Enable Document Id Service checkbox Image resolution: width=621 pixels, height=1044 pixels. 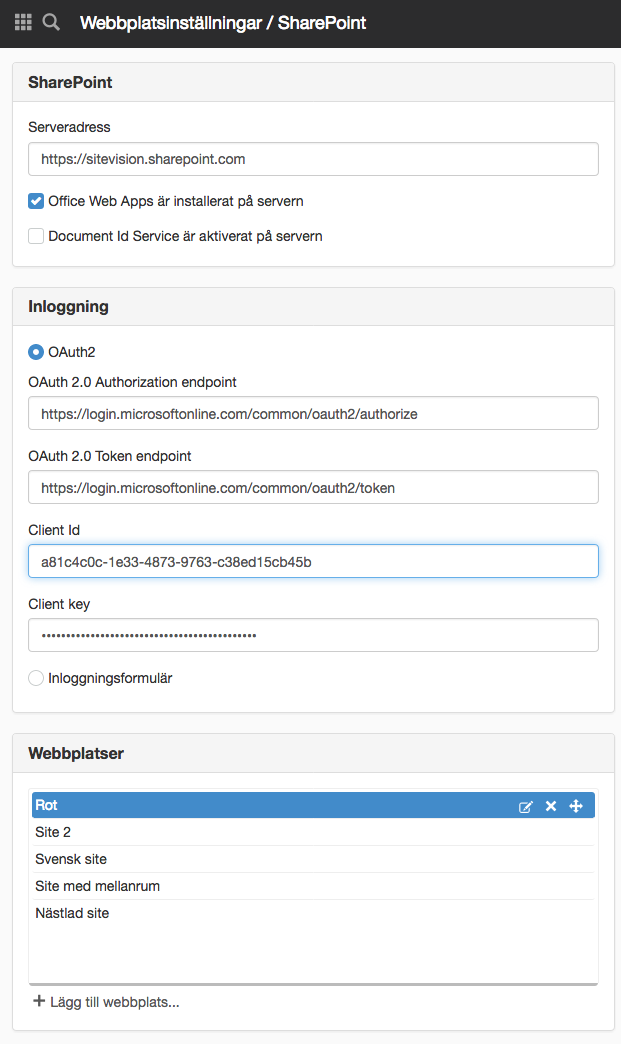click(x=36, y=236)
